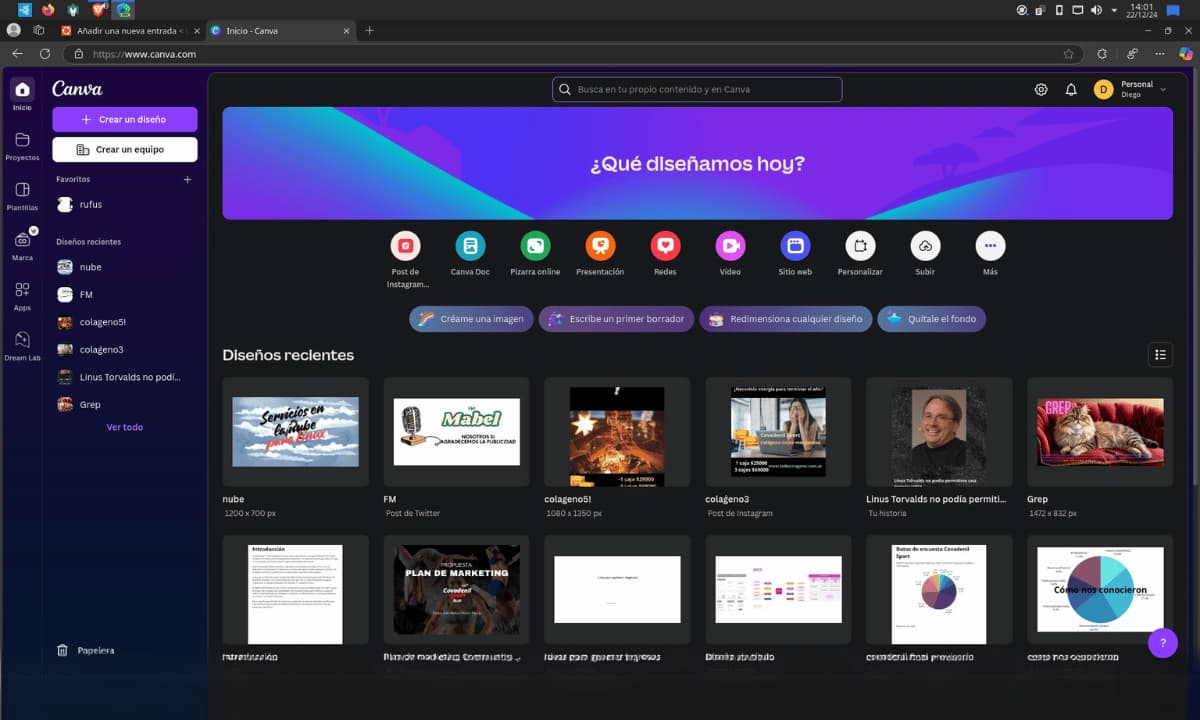
Task: Click the volume icon in system tray
Action: click(1096, 10)
